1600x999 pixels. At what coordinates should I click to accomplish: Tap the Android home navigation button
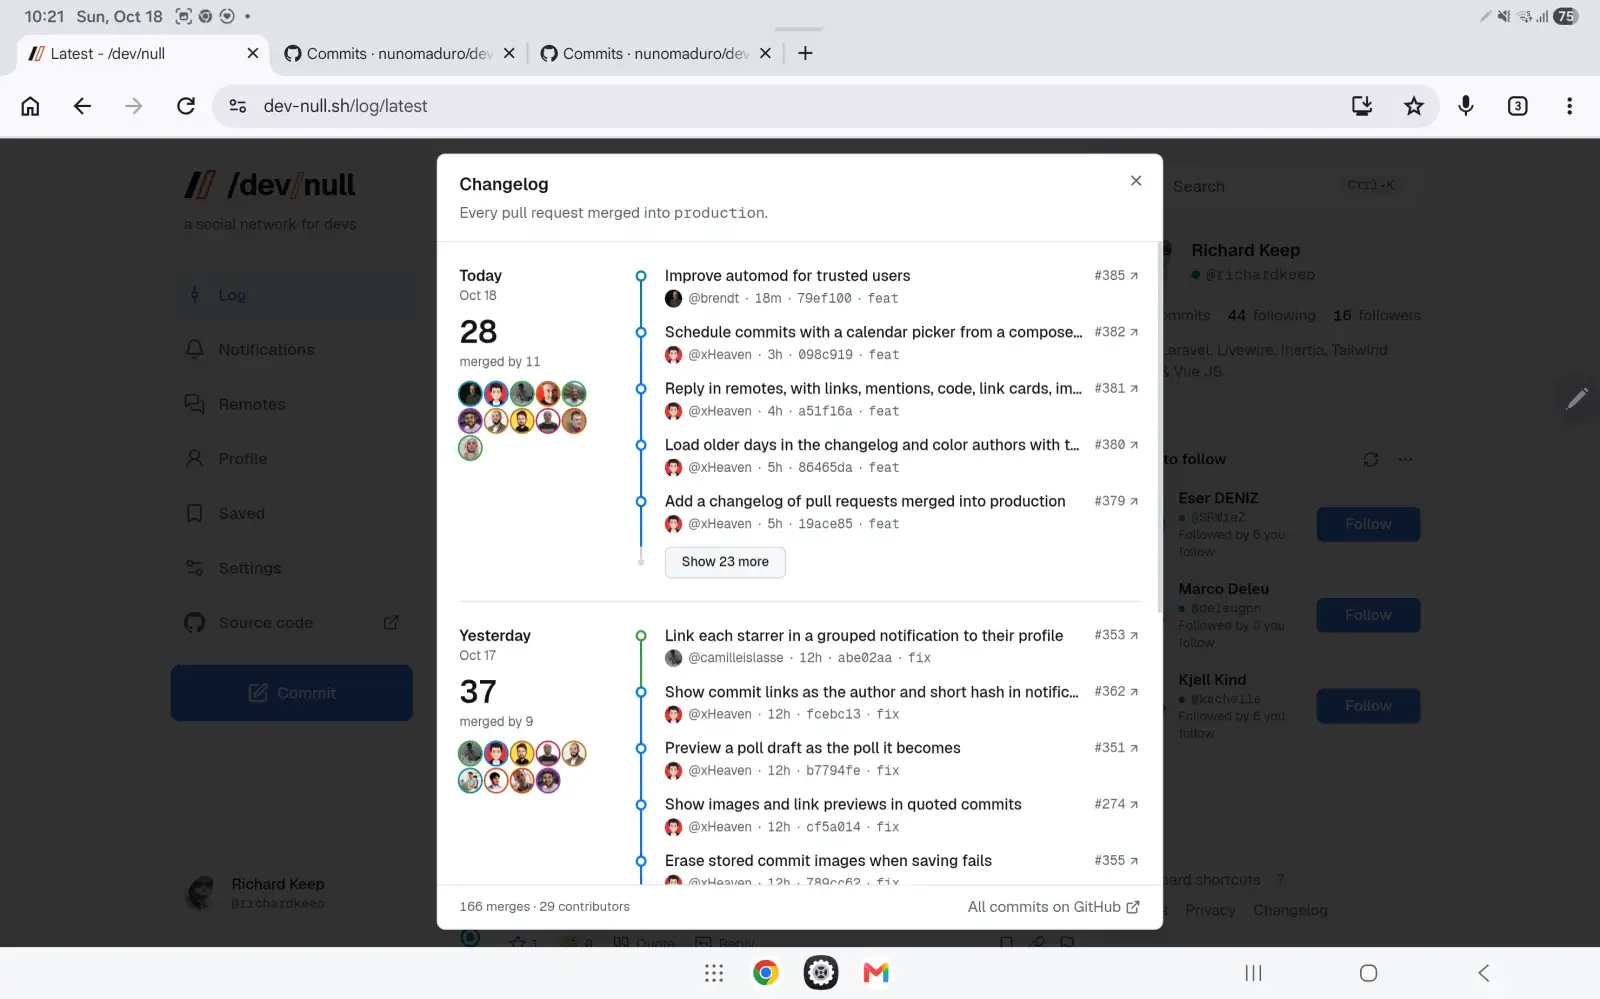point(1369,973)
